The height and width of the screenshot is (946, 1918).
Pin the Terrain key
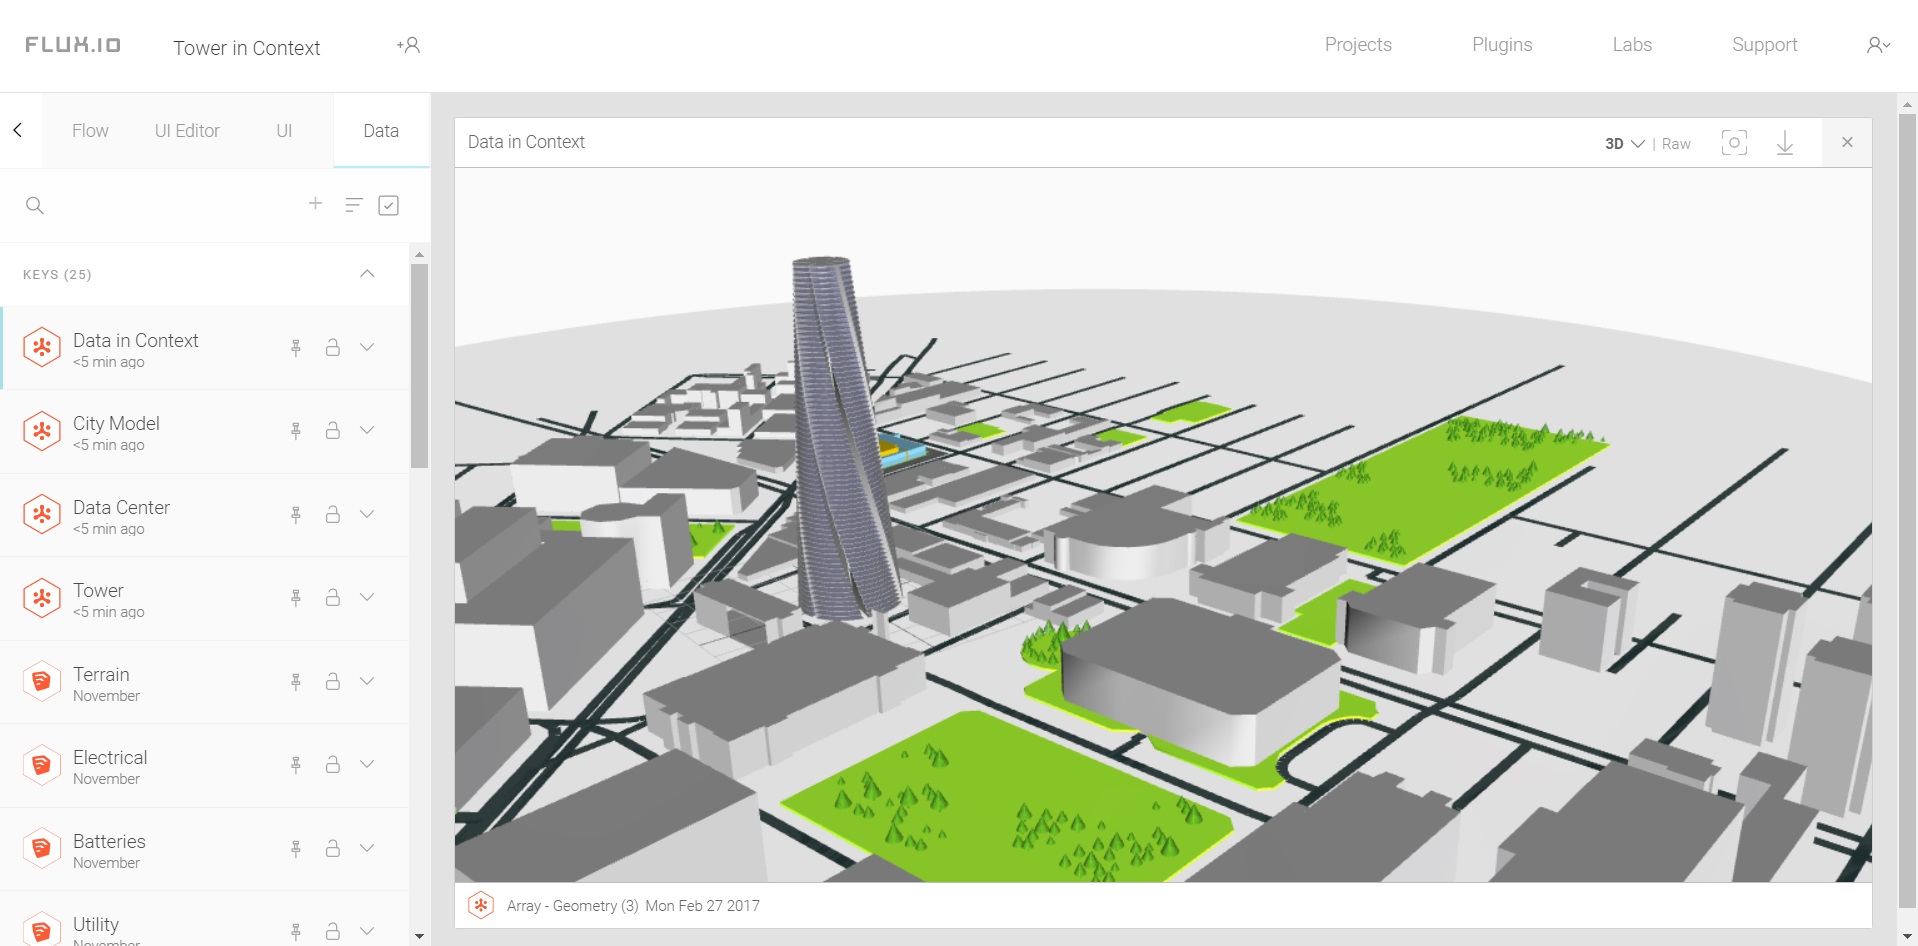[296, 682]
